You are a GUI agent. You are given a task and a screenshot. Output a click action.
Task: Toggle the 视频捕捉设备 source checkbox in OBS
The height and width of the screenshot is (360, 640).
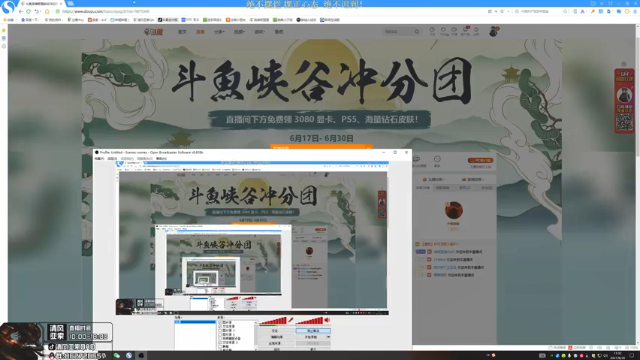pos(220,338)
